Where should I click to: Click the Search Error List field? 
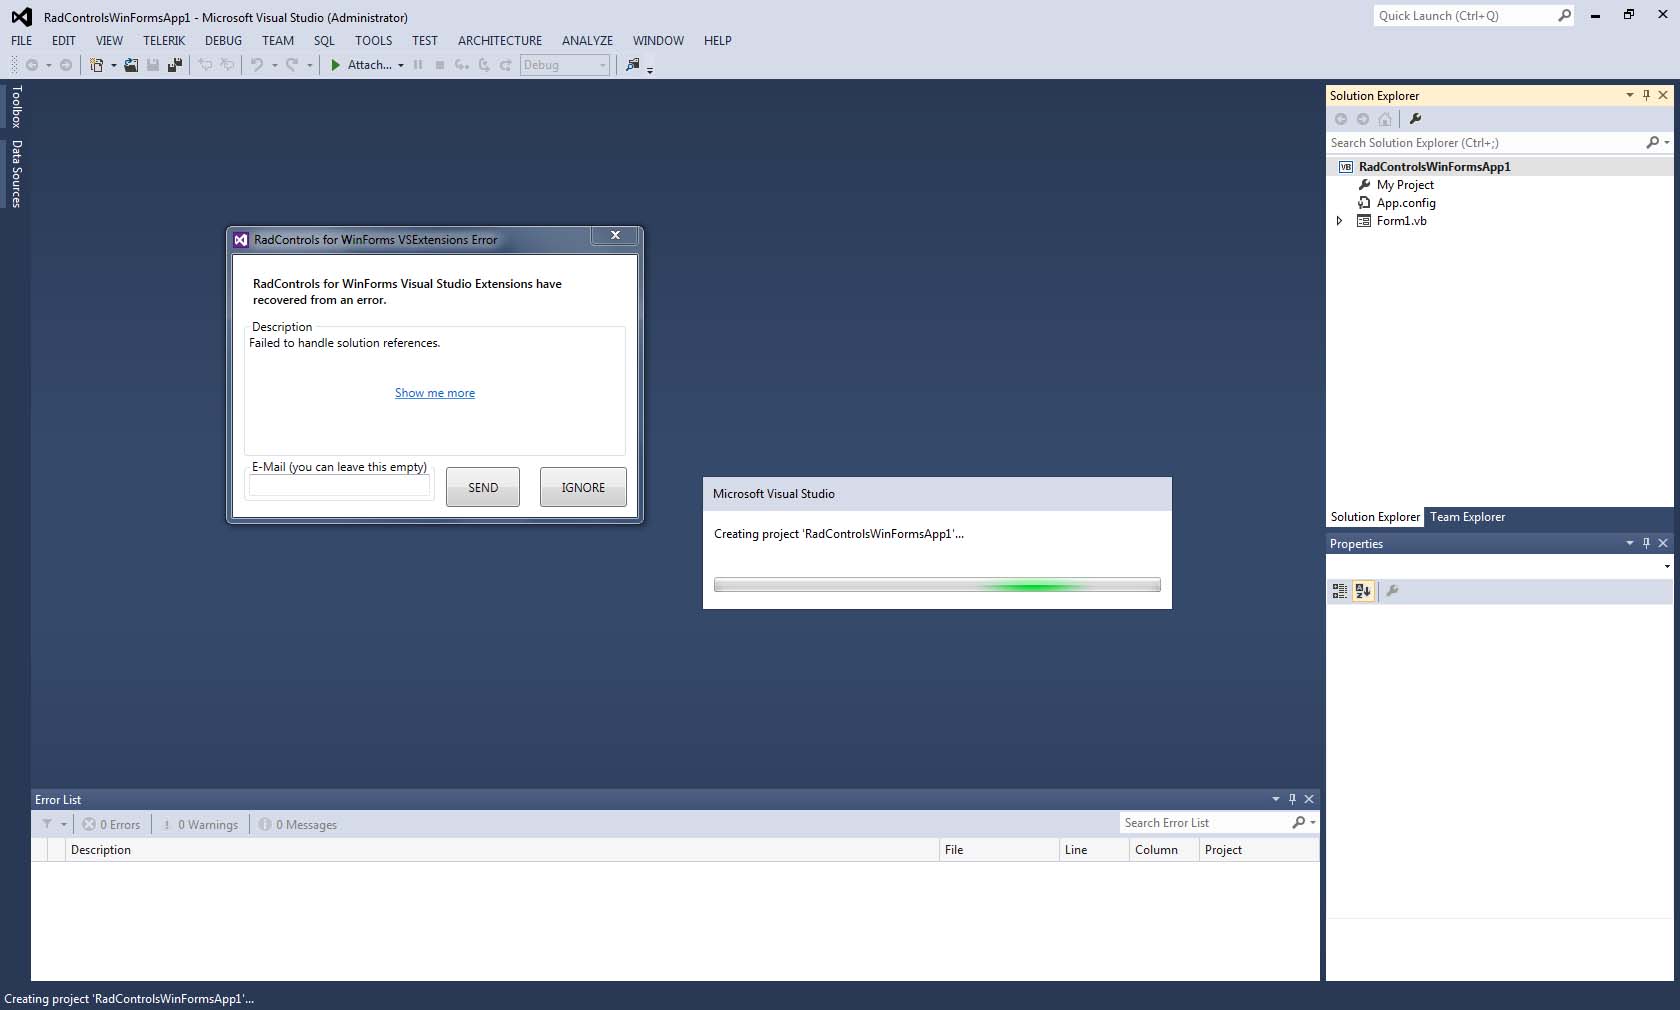[1205, 823]
